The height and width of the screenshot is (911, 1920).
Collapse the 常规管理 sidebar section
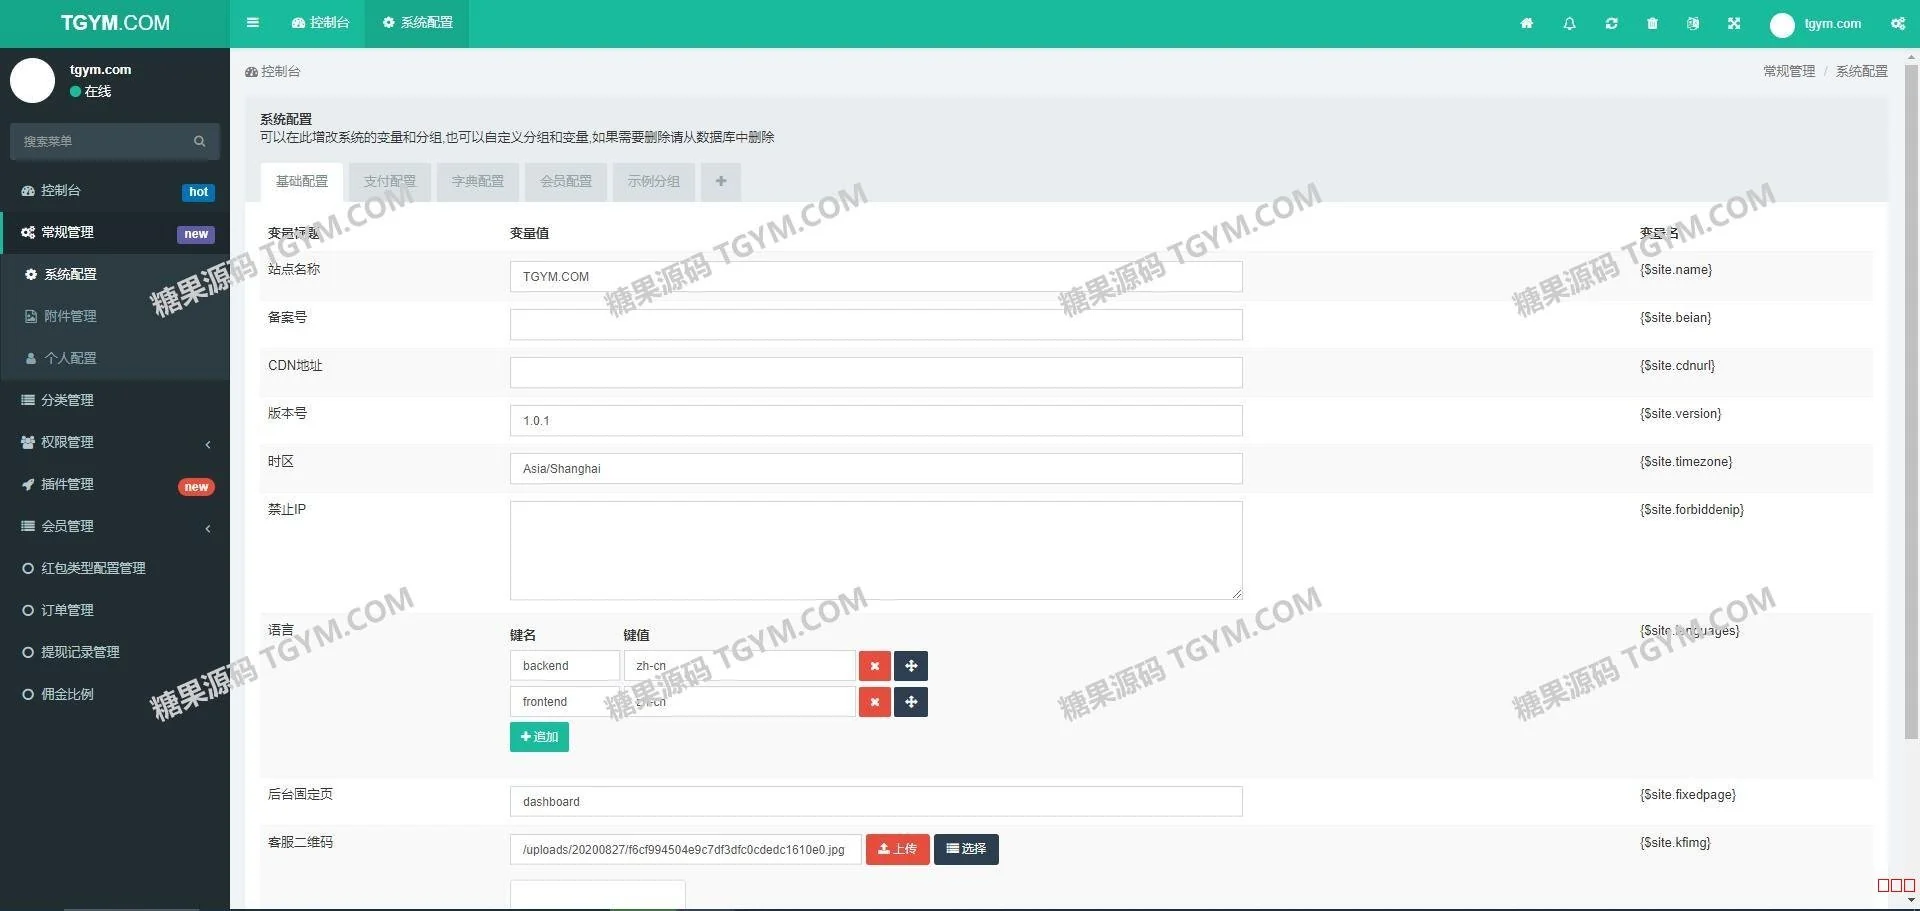(115, 232)
